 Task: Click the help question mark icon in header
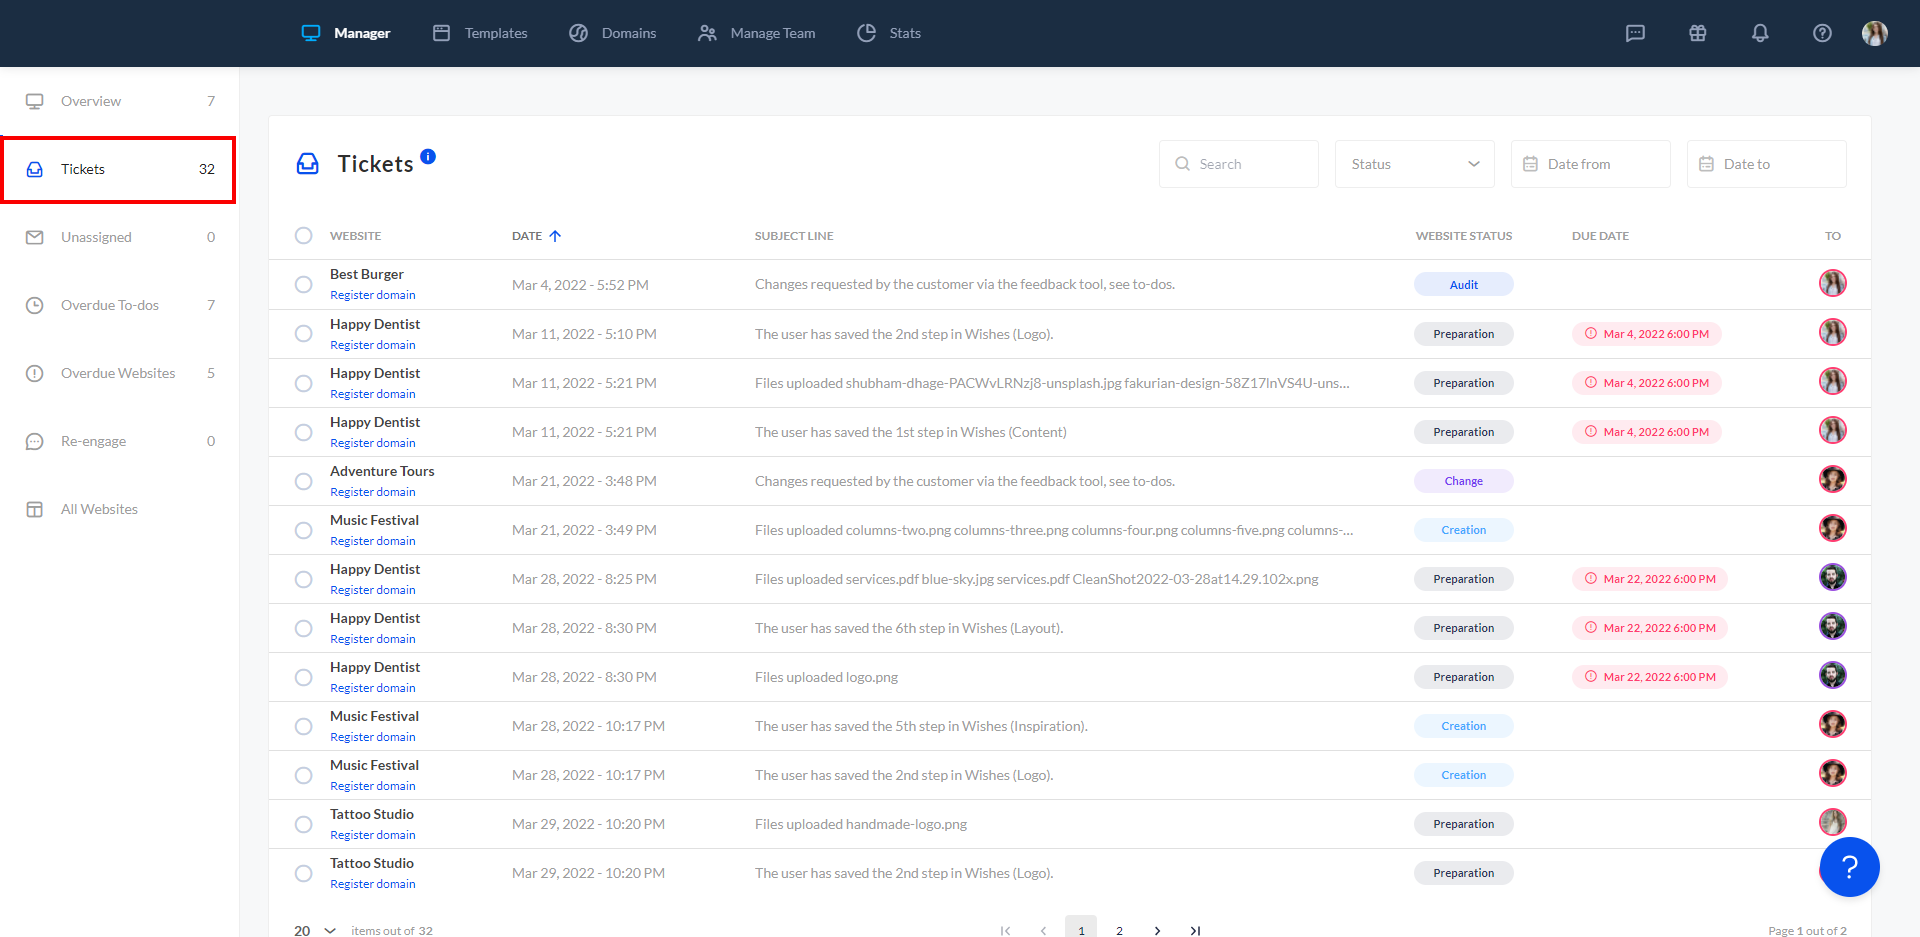(1822, 33)
